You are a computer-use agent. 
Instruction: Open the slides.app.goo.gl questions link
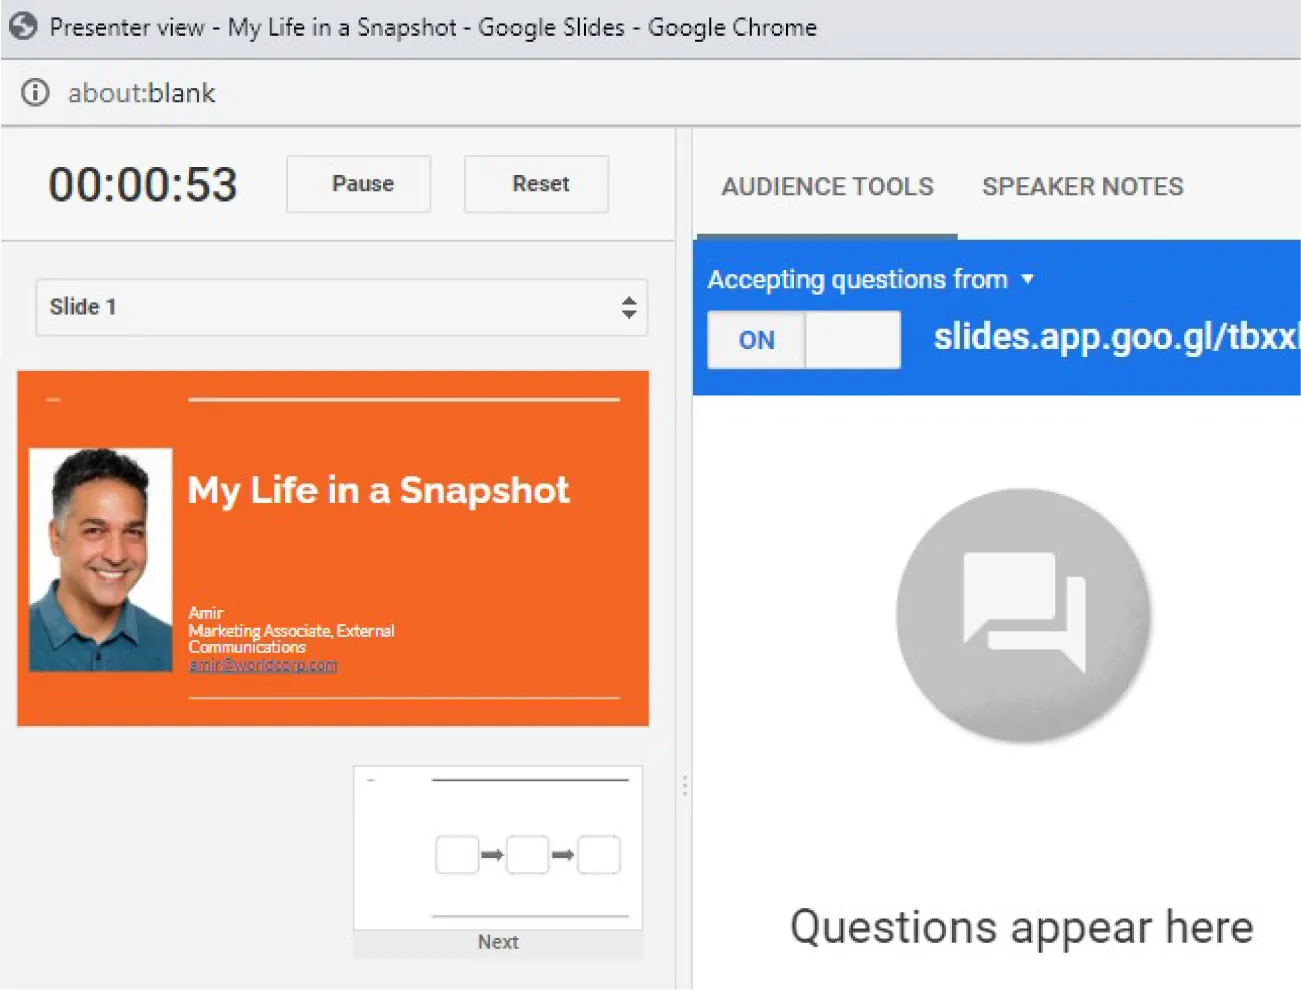tap(1115, 337)
